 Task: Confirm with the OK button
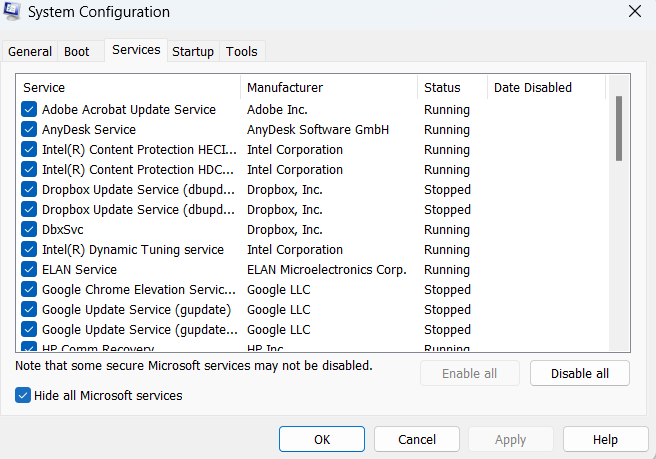pyautogui.click(x=322, y=439)
